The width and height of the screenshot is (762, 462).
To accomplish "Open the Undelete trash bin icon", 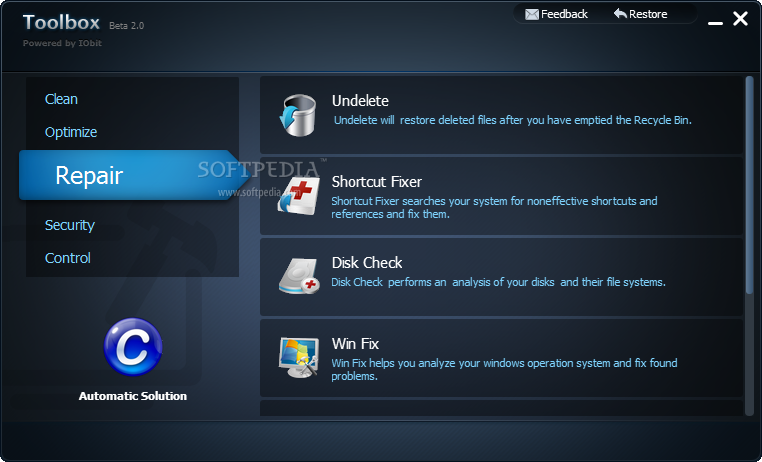I will [298, 115].
